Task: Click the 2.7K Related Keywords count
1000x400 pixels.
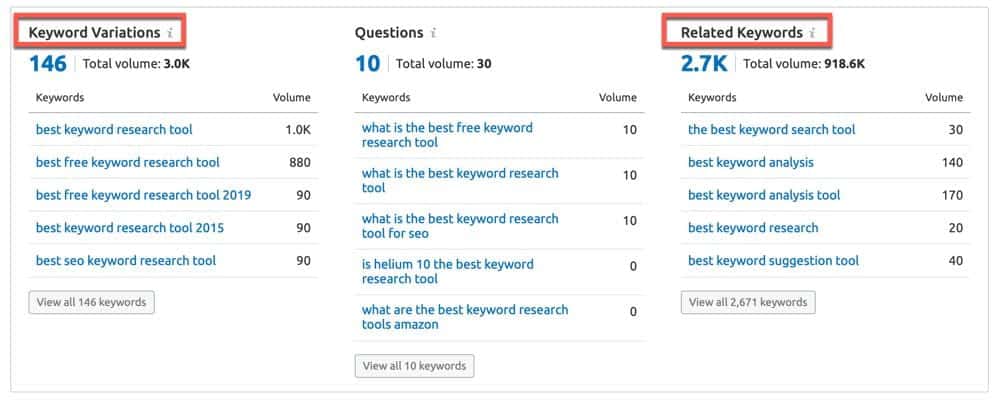Action: point(704,64)
